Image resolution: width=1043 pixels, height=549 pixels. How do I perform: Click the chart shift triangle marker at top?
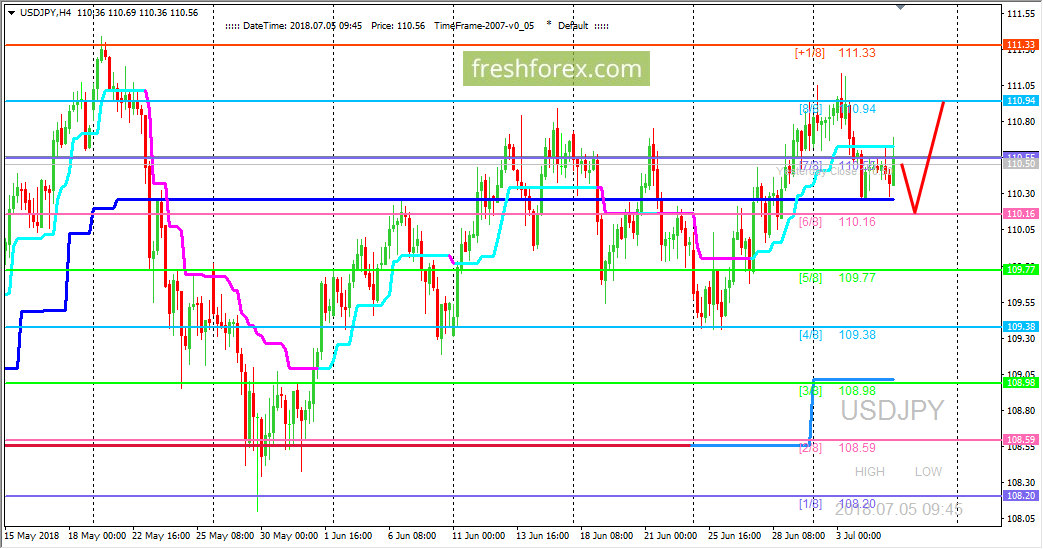901,7
